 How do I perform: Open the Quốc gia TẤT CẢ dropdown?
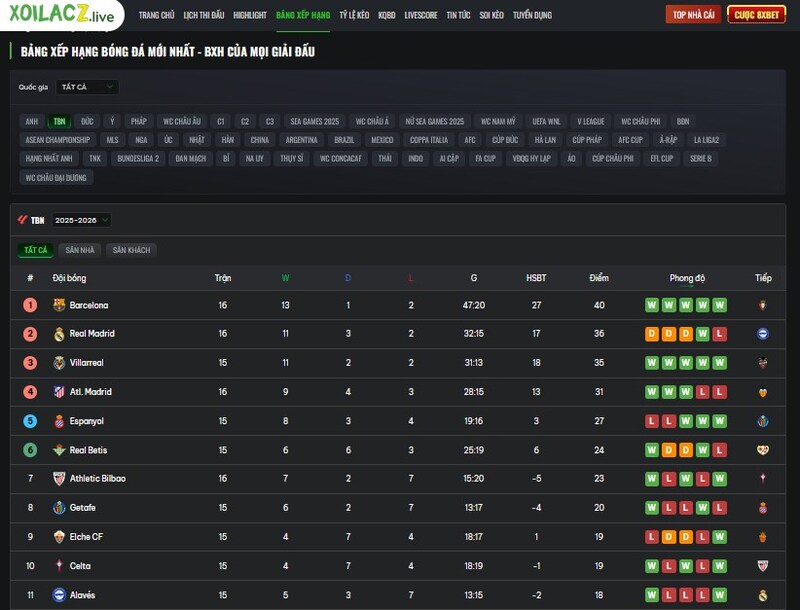point(87,87)
